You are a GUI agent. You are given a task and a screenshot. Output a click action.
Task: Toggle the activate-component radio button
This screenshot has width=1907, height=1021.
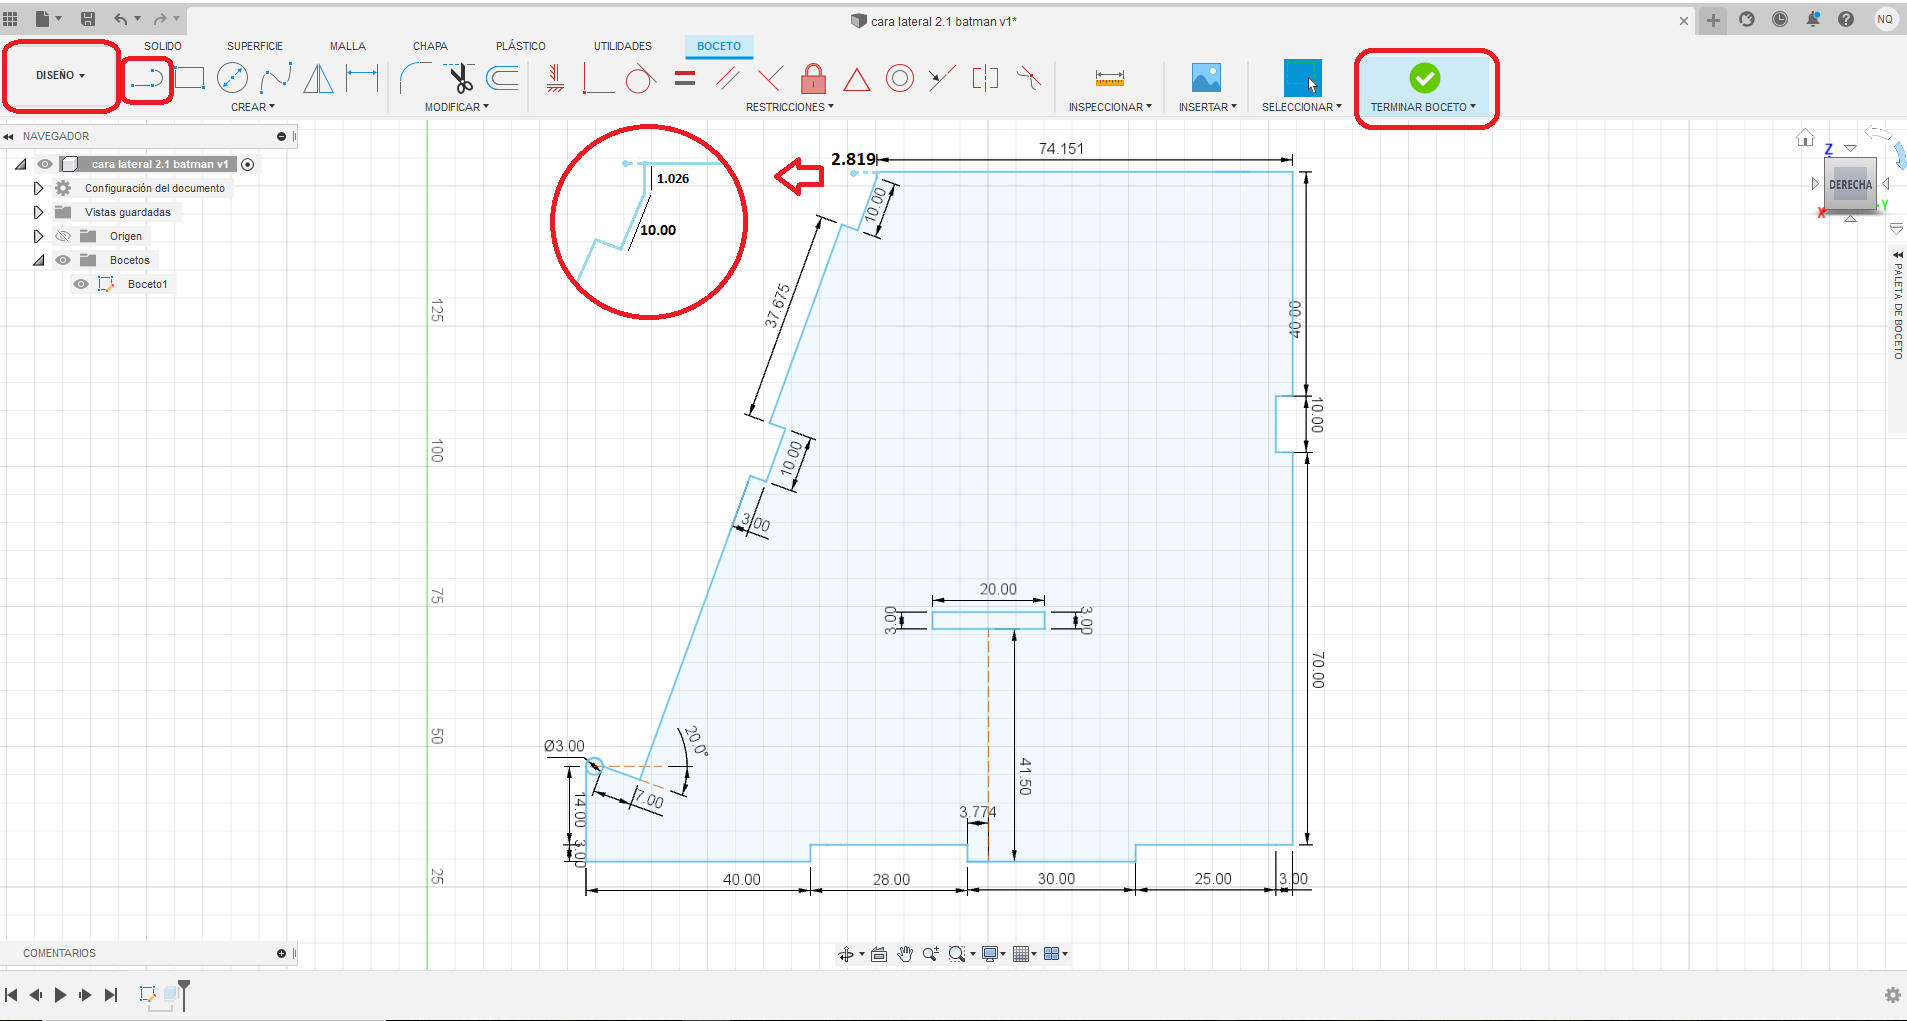(x=248, y=164)
